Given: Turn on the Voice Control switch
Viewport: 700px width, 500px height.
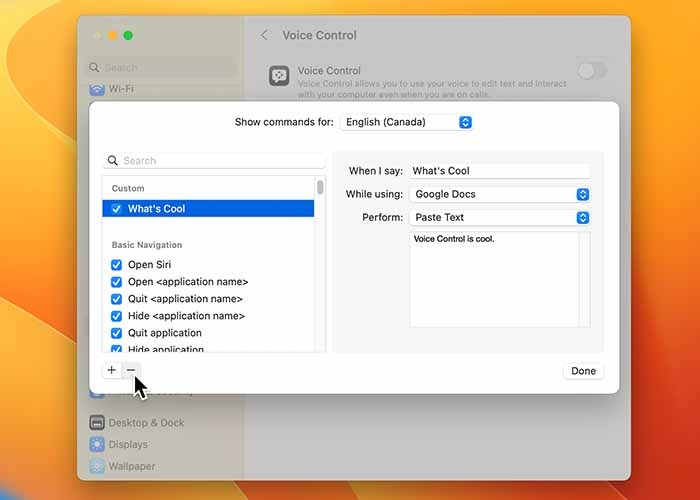Looking at the screenshot, I should click(x=592, y=71).
